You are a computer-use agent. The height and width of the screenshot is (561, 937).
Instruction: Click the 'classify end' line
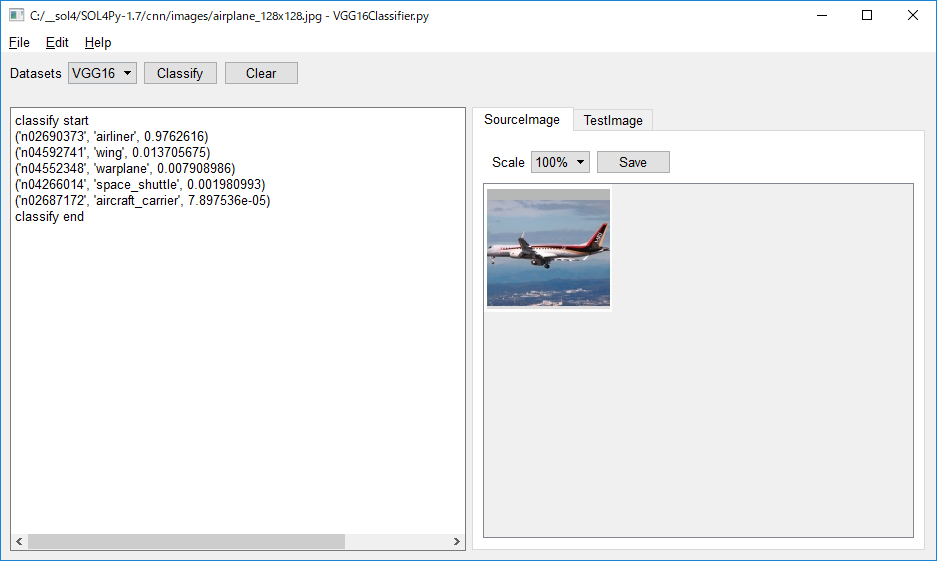pos(50,217)
